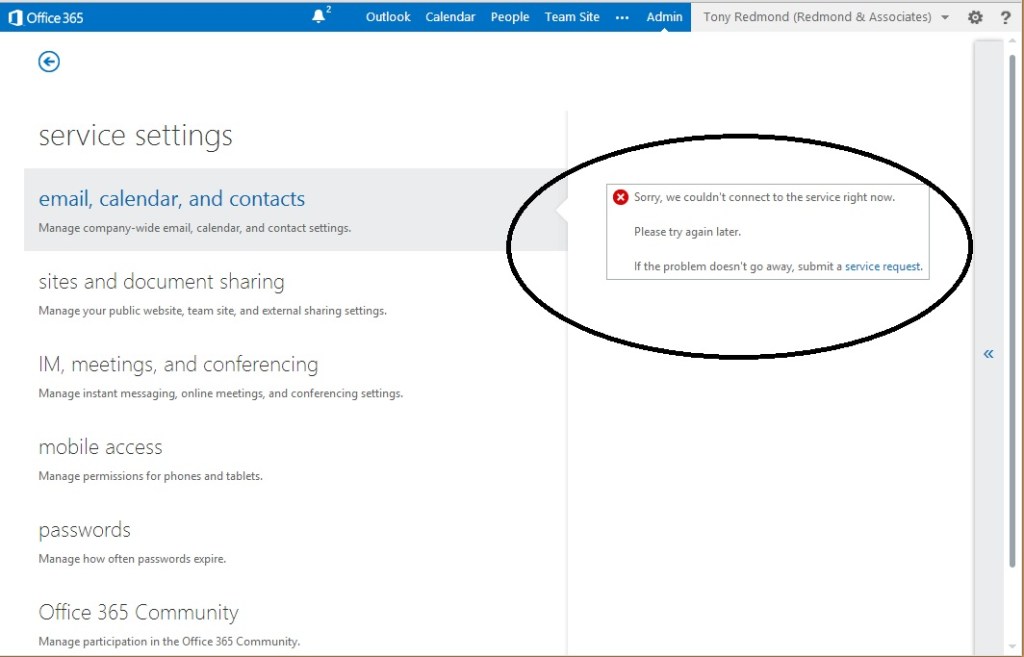Viewport: 1024px width, 657px height.
Task: Click the settings gear icon
Action: tap(975, 17)
